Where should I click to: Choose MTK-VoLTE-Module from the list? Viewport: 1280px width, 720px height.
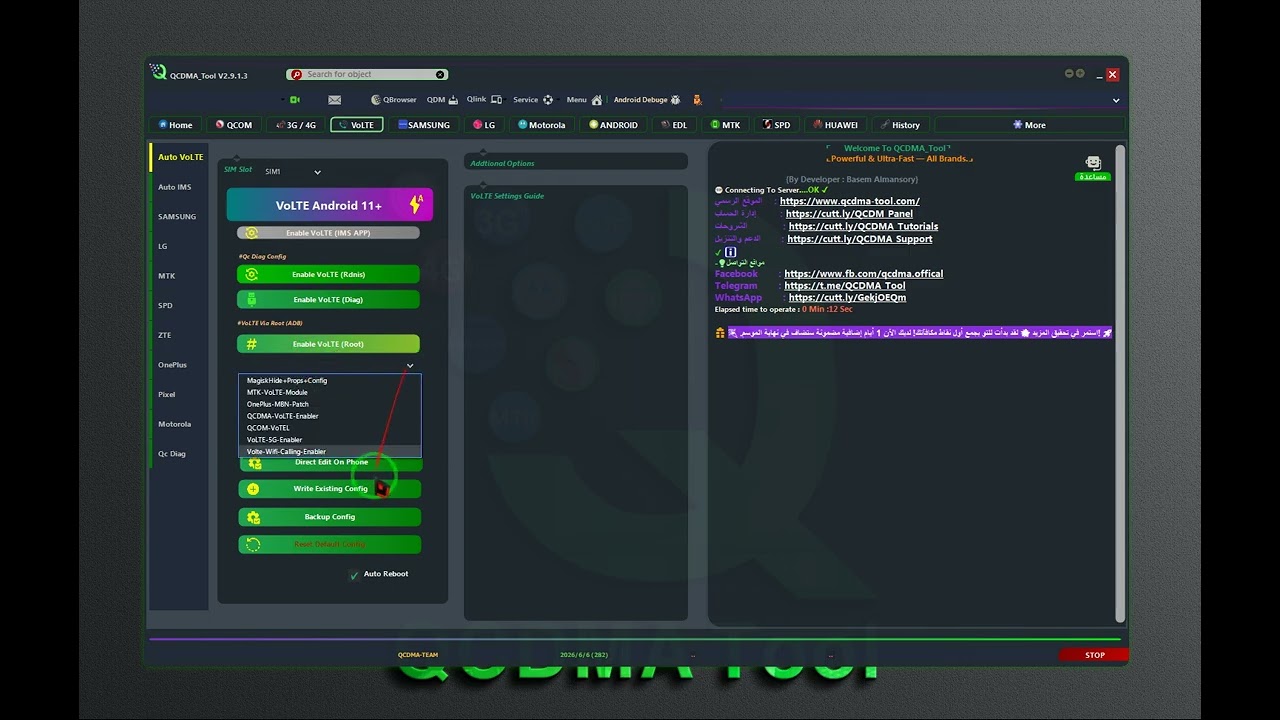[330, 393]
